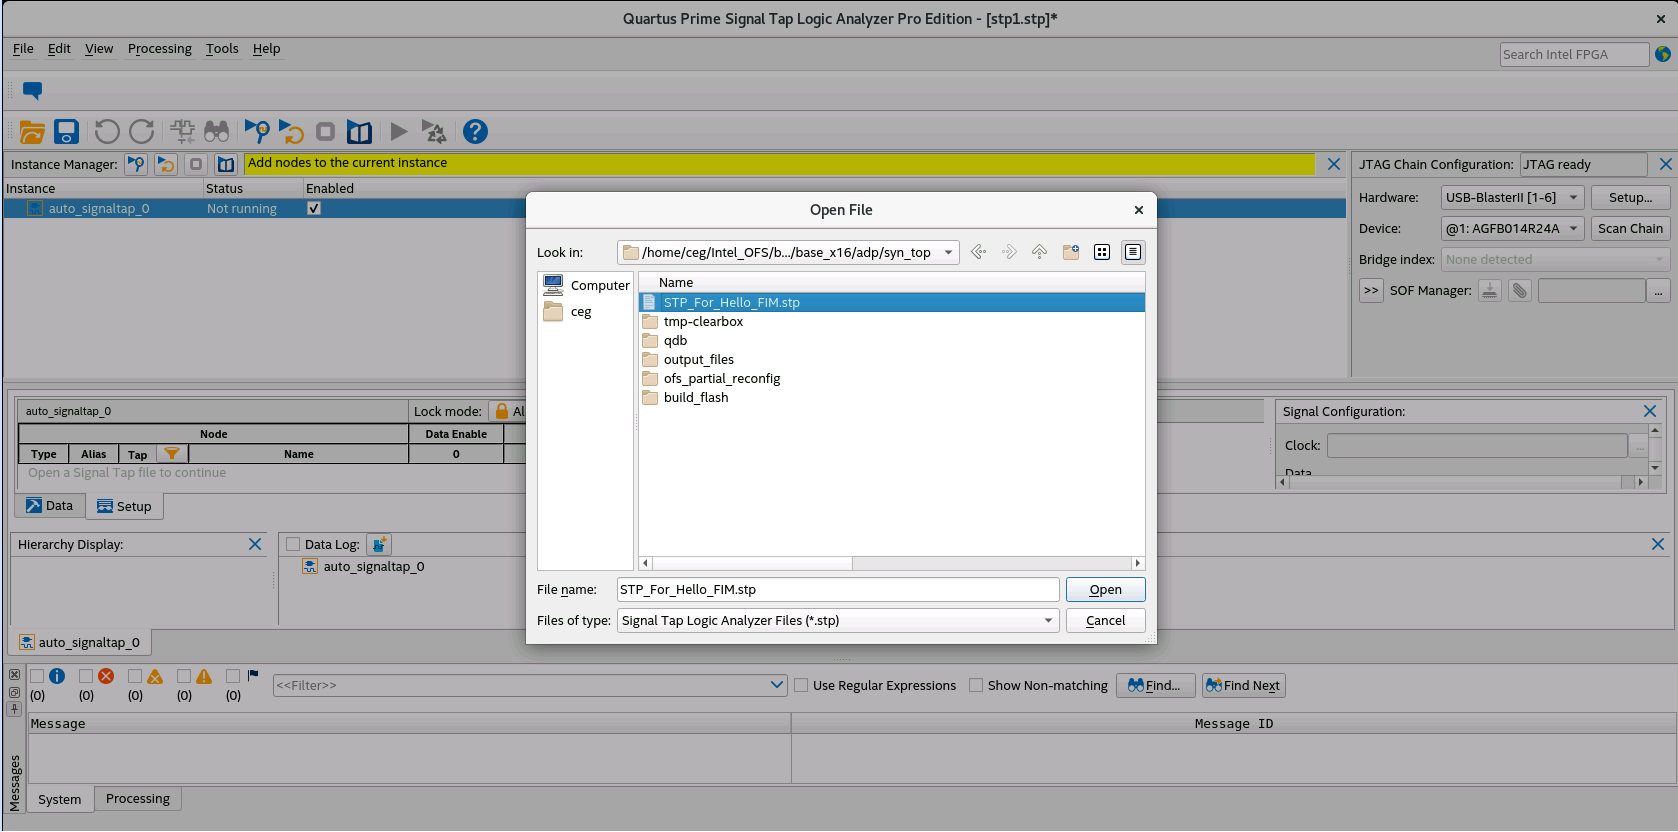Enable Use Regular Expressions checkbox

[801, 685]
